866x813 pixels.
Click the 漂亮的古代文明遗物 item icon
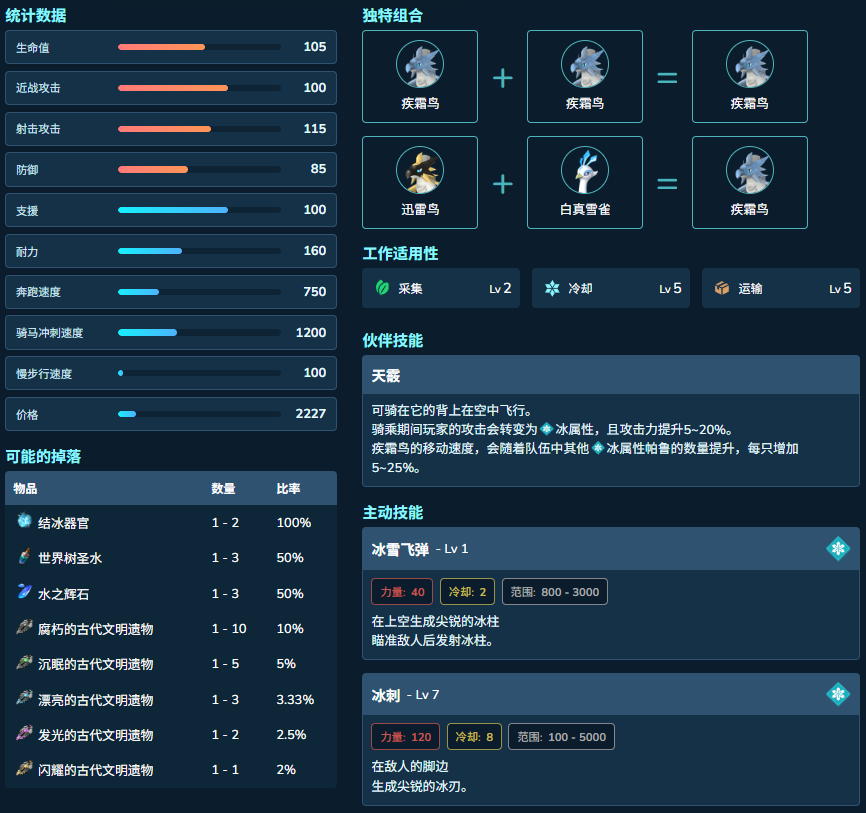click(x=24, y=698)
